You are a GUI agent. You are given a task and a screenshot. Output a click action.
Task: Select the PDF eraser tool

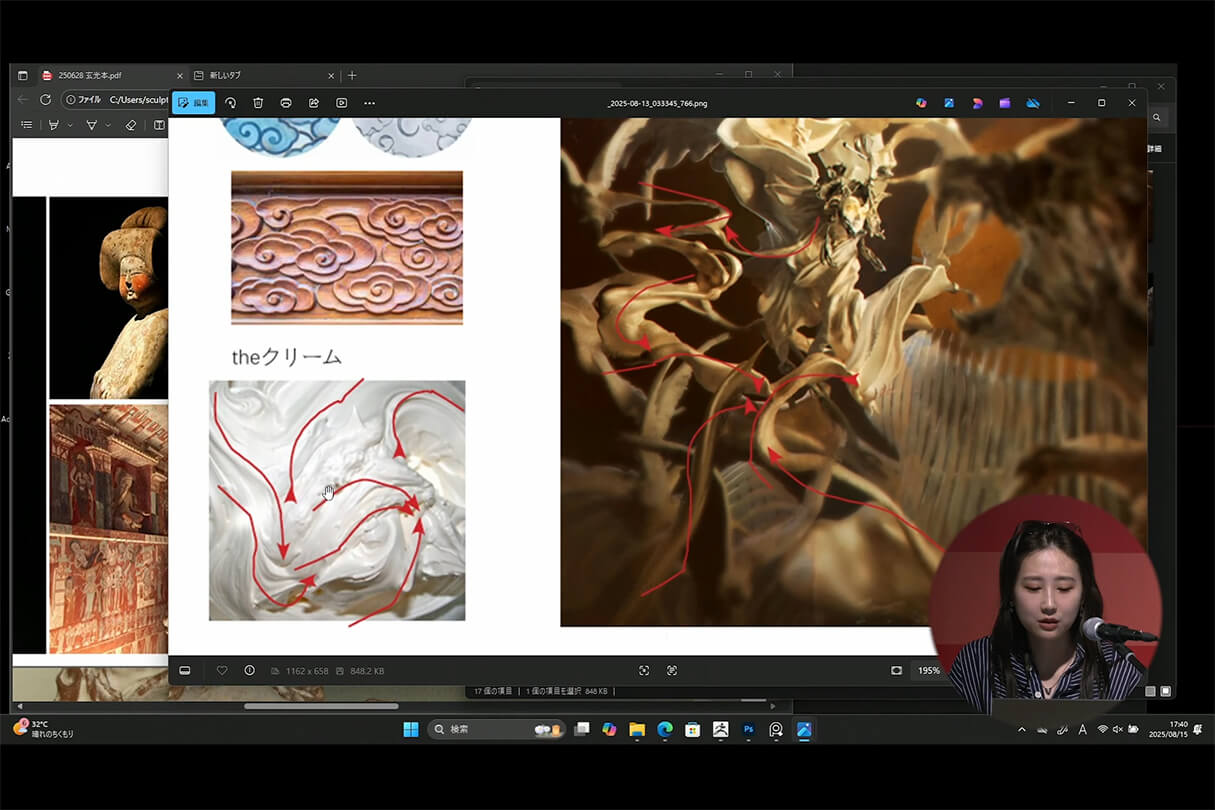click(130, 125)
